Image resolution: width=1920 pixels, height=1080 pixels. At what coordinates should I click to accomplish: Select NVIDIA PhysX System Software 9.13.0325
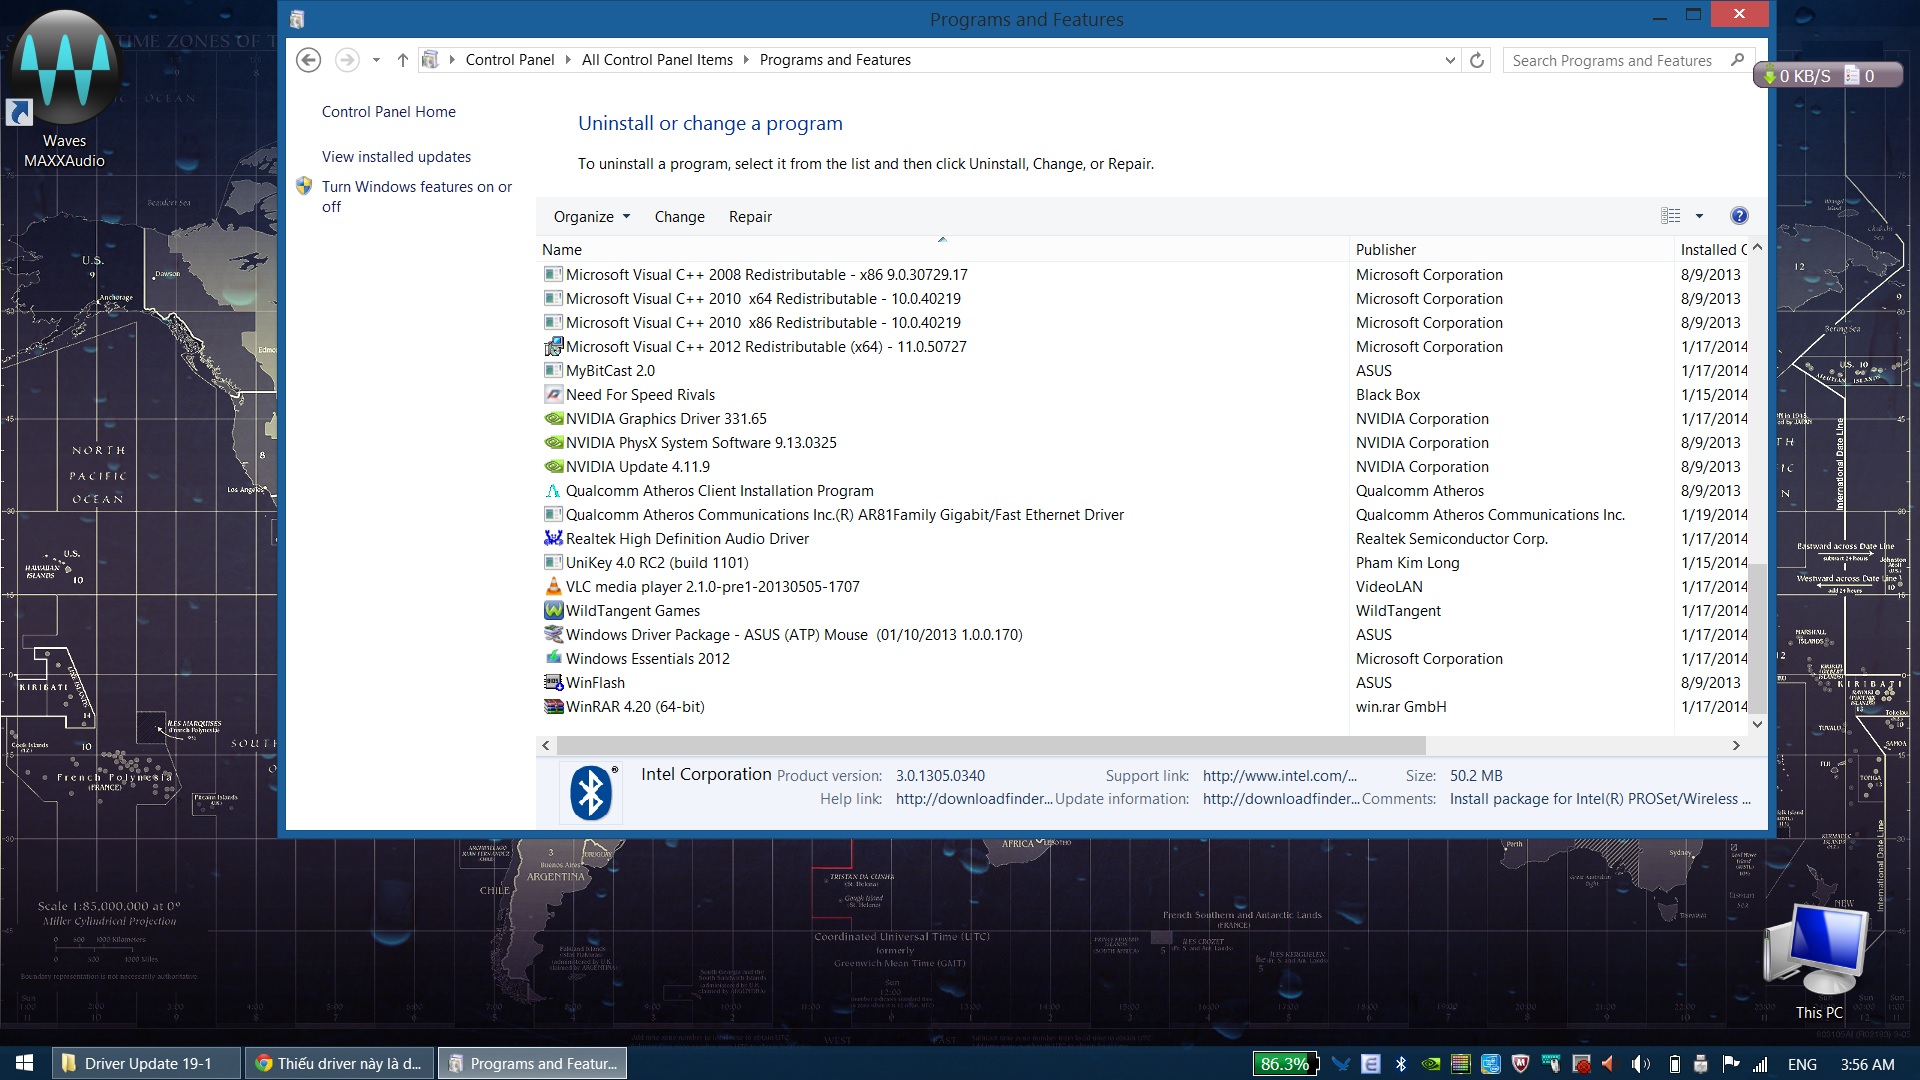coord(701,443)
